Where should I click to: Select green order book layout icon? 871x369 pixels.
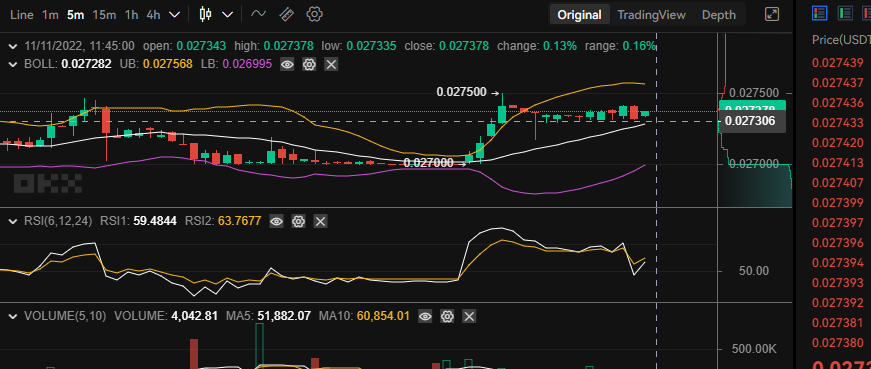[x=845, y=13]
